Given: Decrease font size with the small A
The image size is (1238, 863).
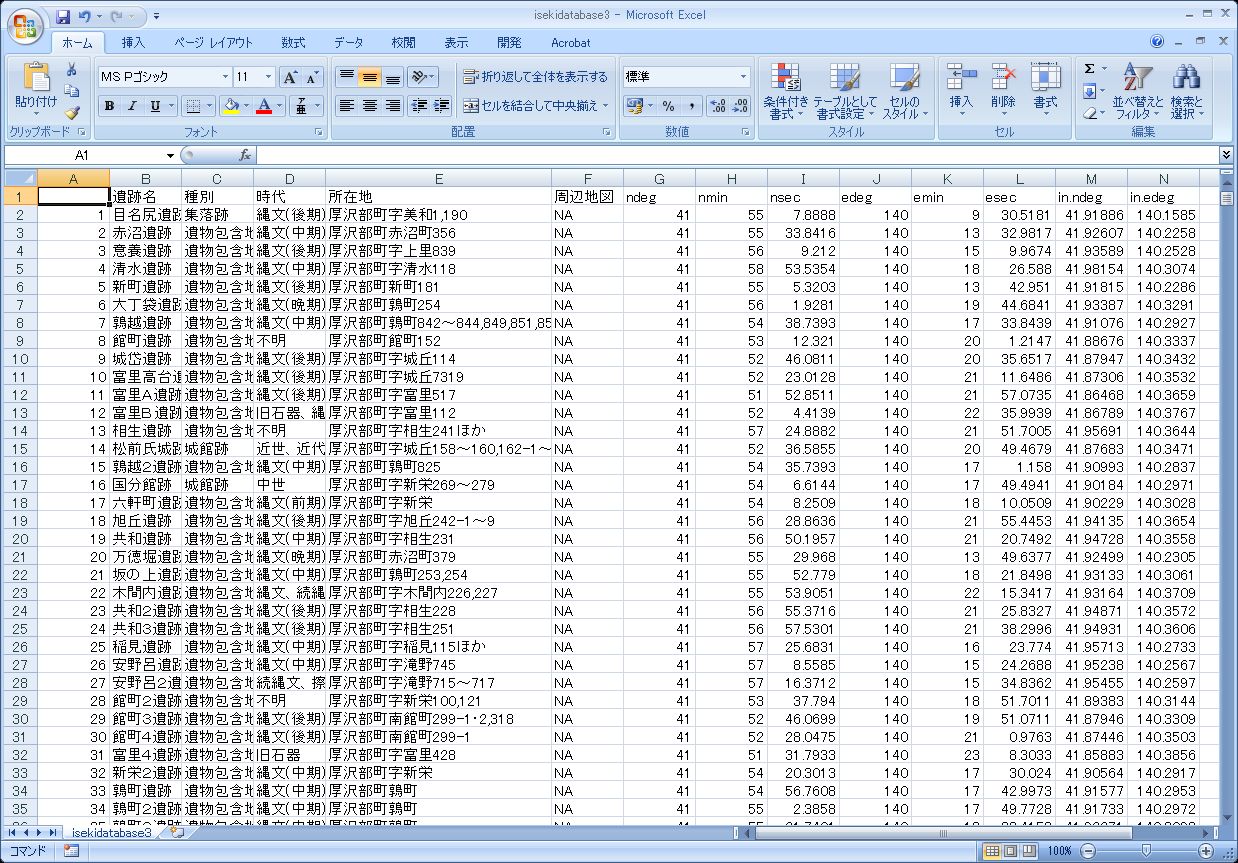Looking at the screenshot, I should pos(312,77).
